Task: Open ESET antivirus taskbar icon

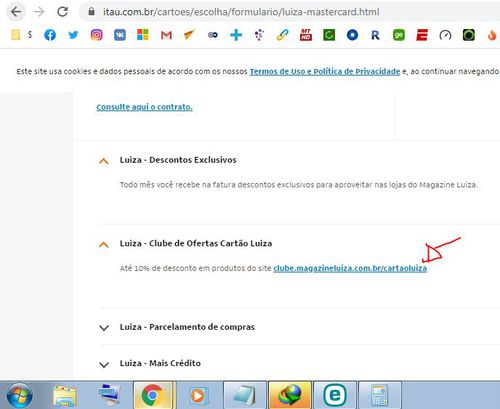Action: coord(335,395)
